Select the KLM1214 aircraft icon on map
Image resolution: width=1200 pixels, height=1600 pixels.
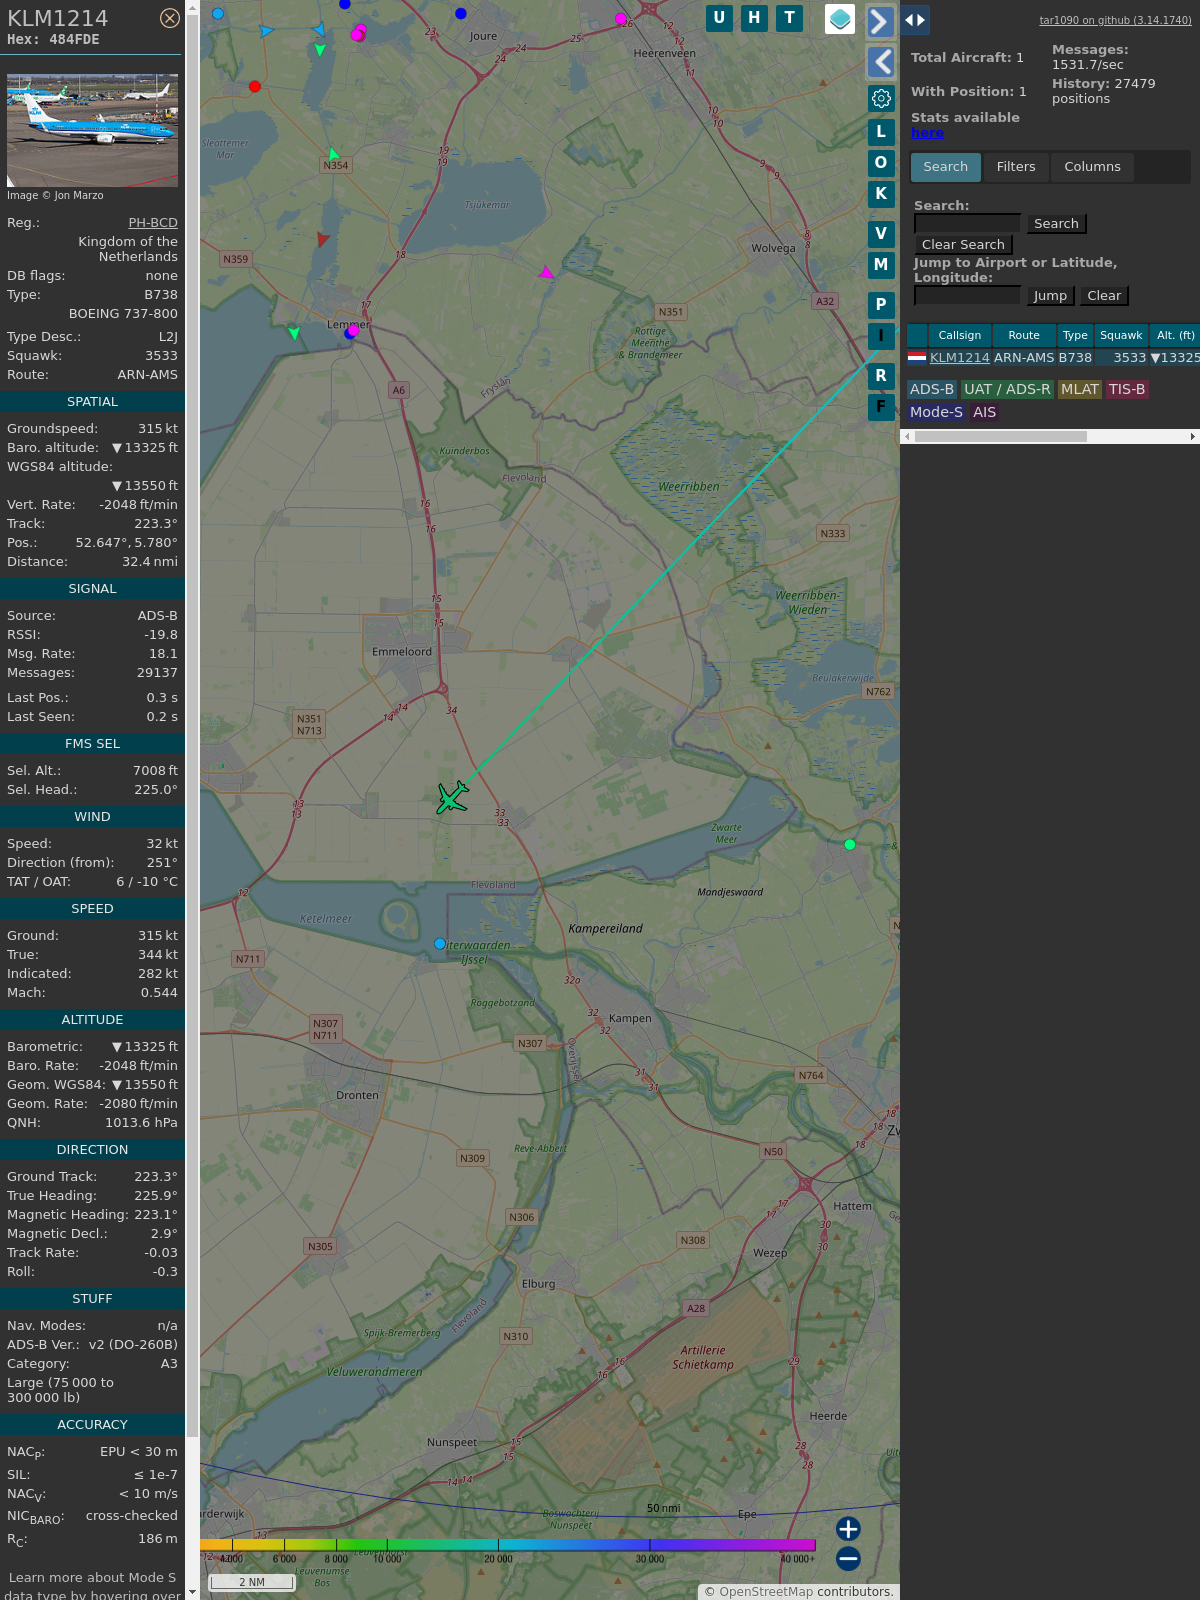[x=453, y=798]
